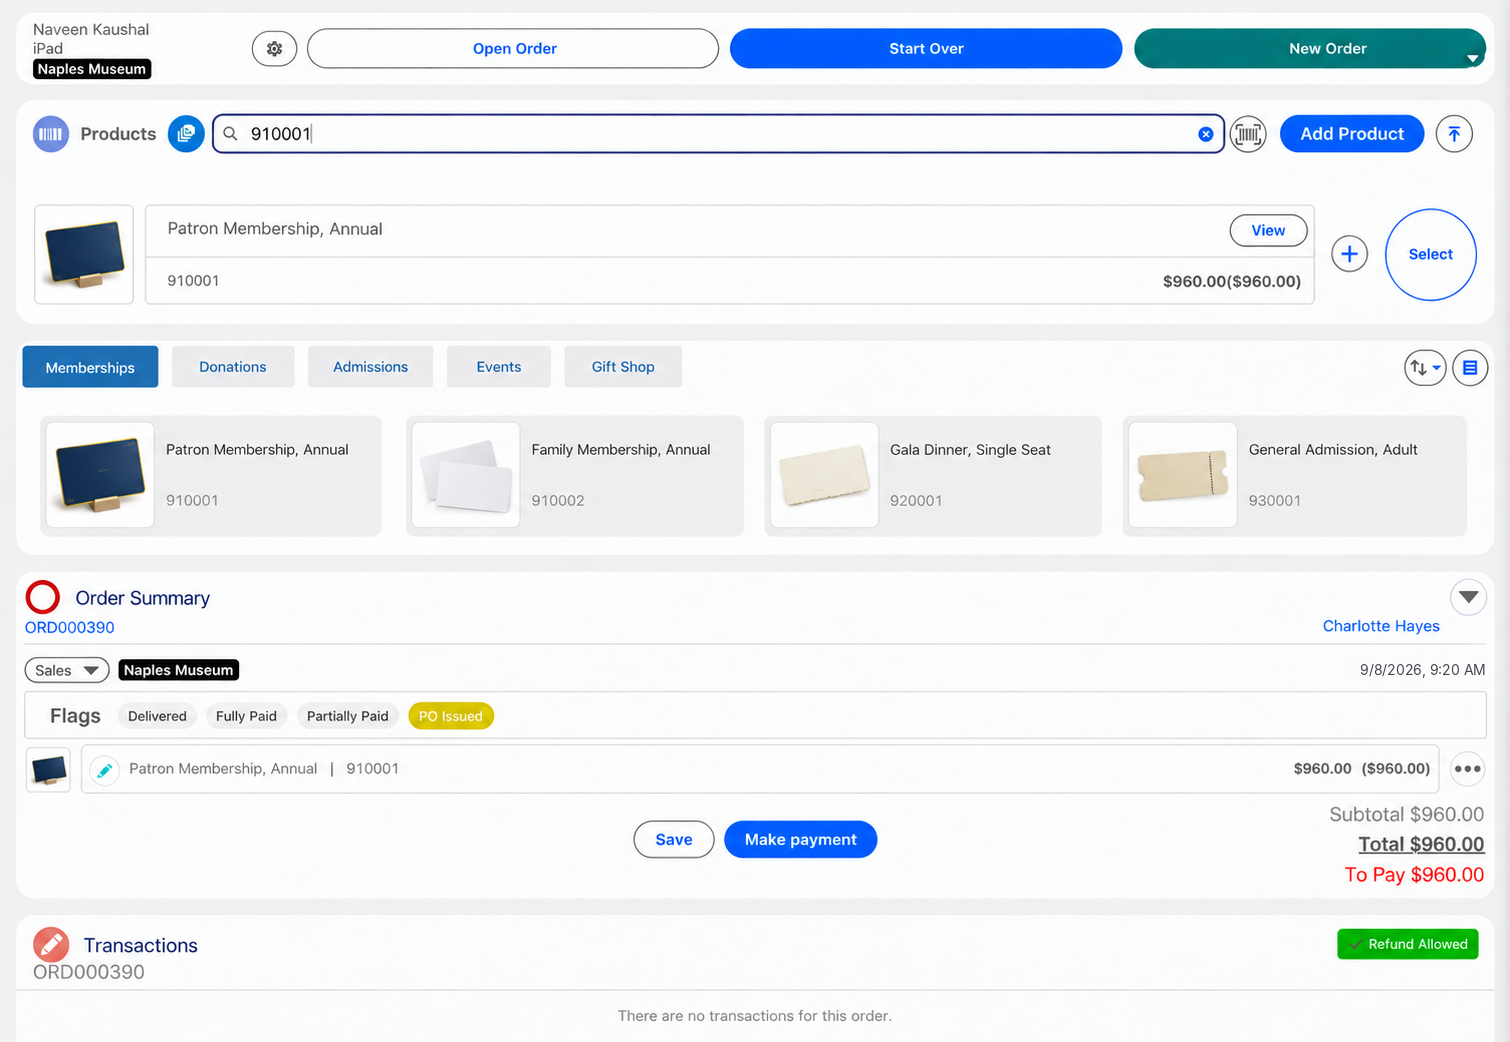This screenshot has width=1510, height=1042.
Task: Toggle the Fully Paid flag
Action: coord(246,716)
